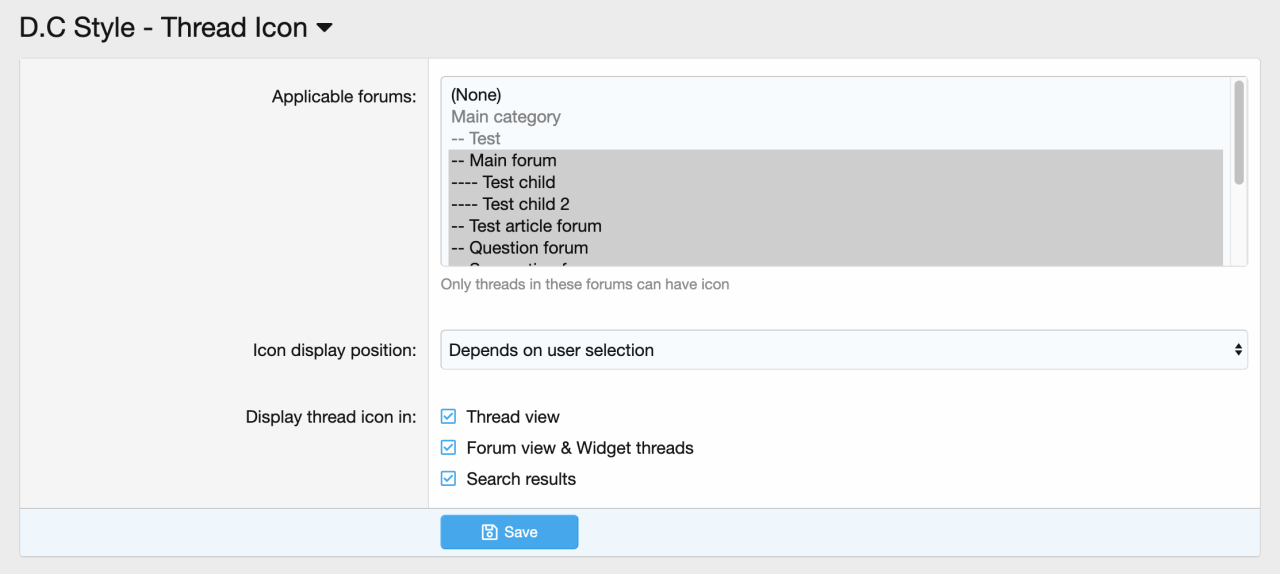Image resolution: width=1280 pixels, height=574 pixels.
Task: Disable the Search results checkbox
Action: click(x=448, y=479)
